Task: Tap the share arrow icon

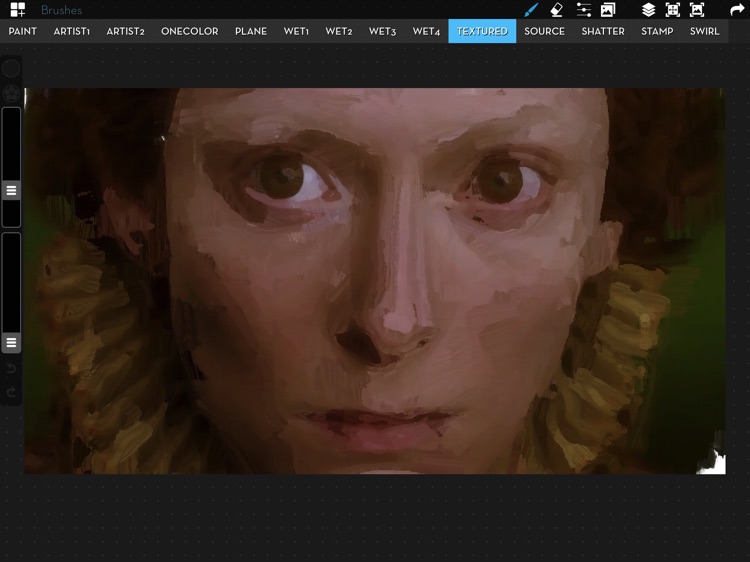Action: point(737,10)
